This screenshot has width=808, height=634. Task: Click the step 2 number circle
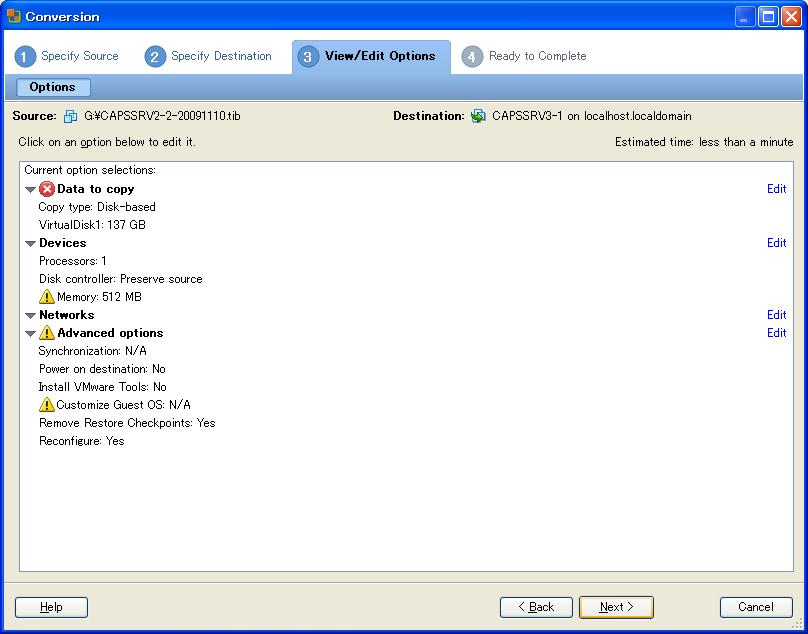coord(155,57)
